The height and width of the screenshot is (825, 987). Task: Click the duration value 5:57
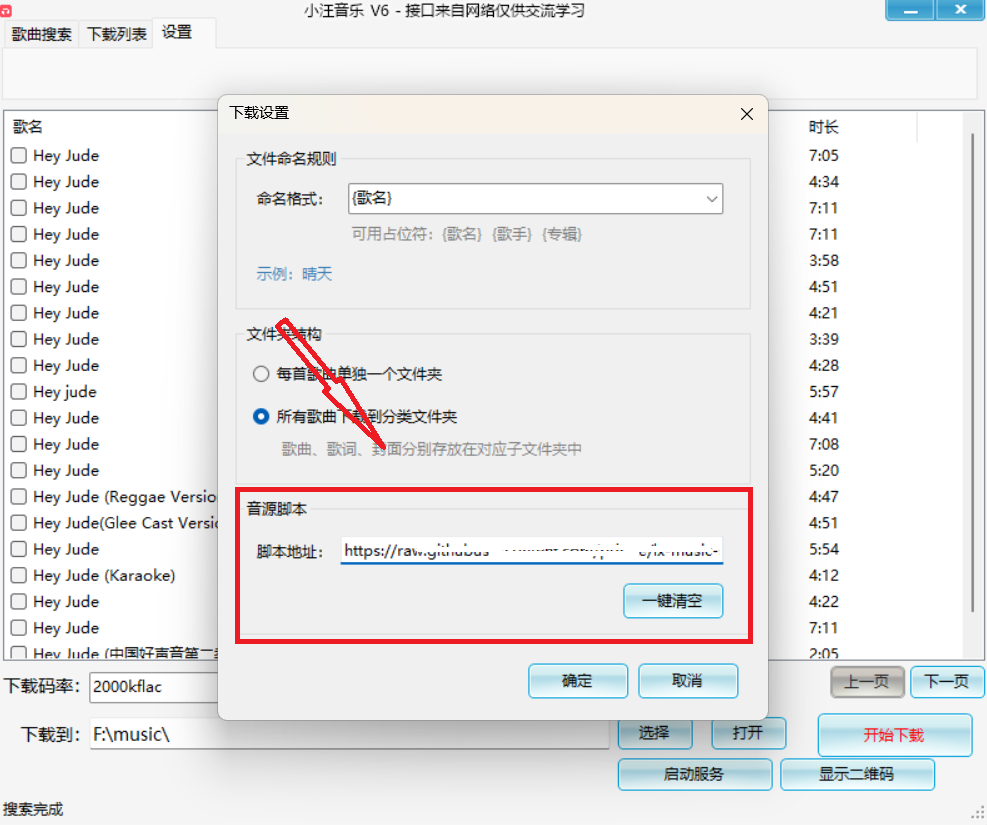pos(823,391)
